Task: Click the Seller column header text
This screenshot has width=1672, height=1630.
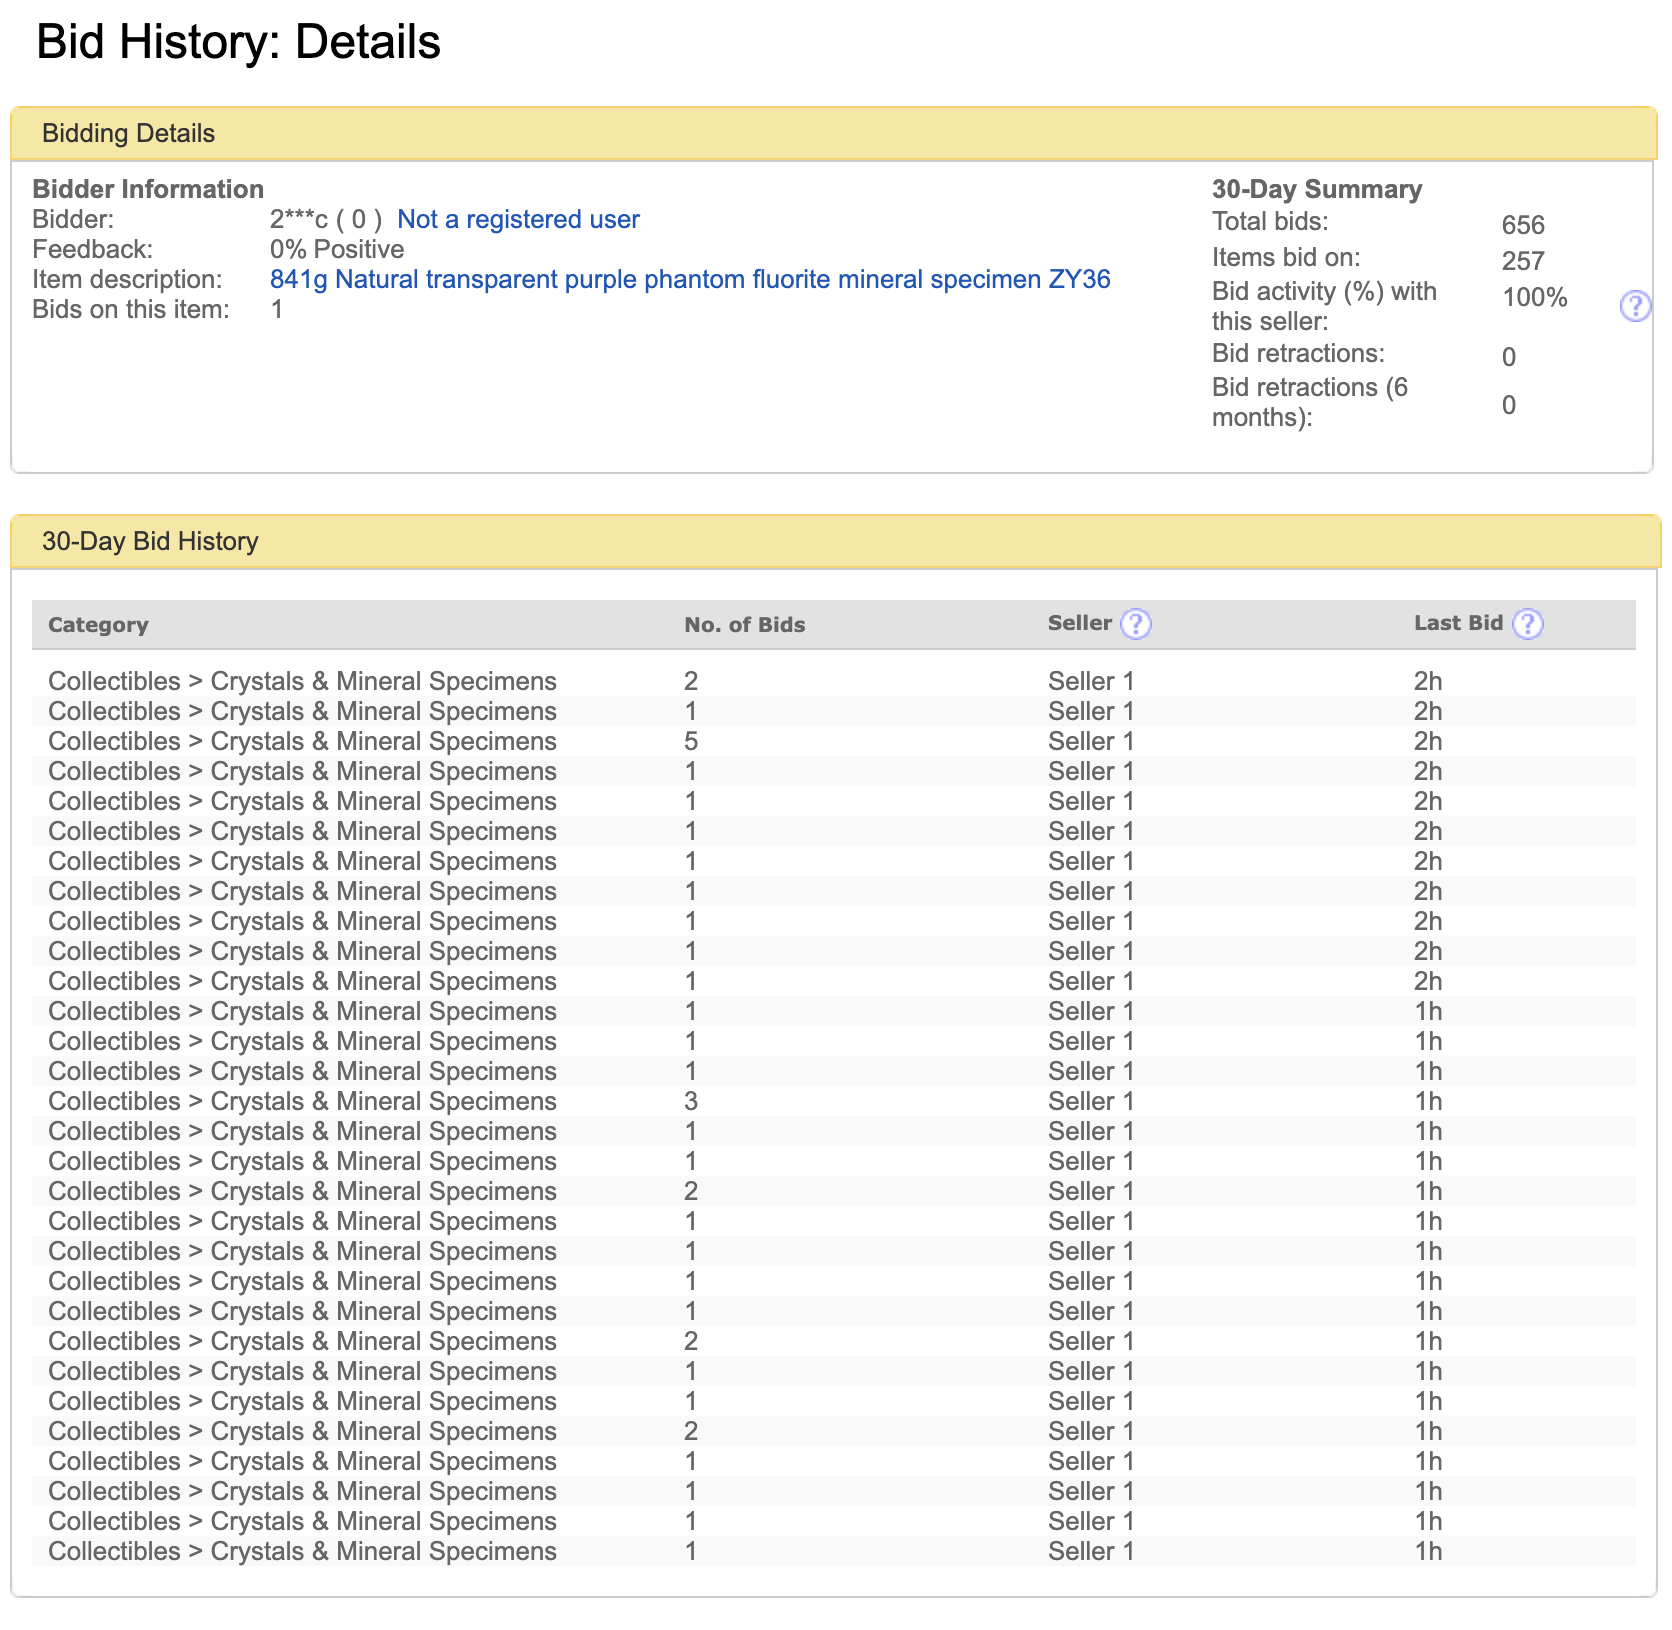Action: (x=1079, y=623)
